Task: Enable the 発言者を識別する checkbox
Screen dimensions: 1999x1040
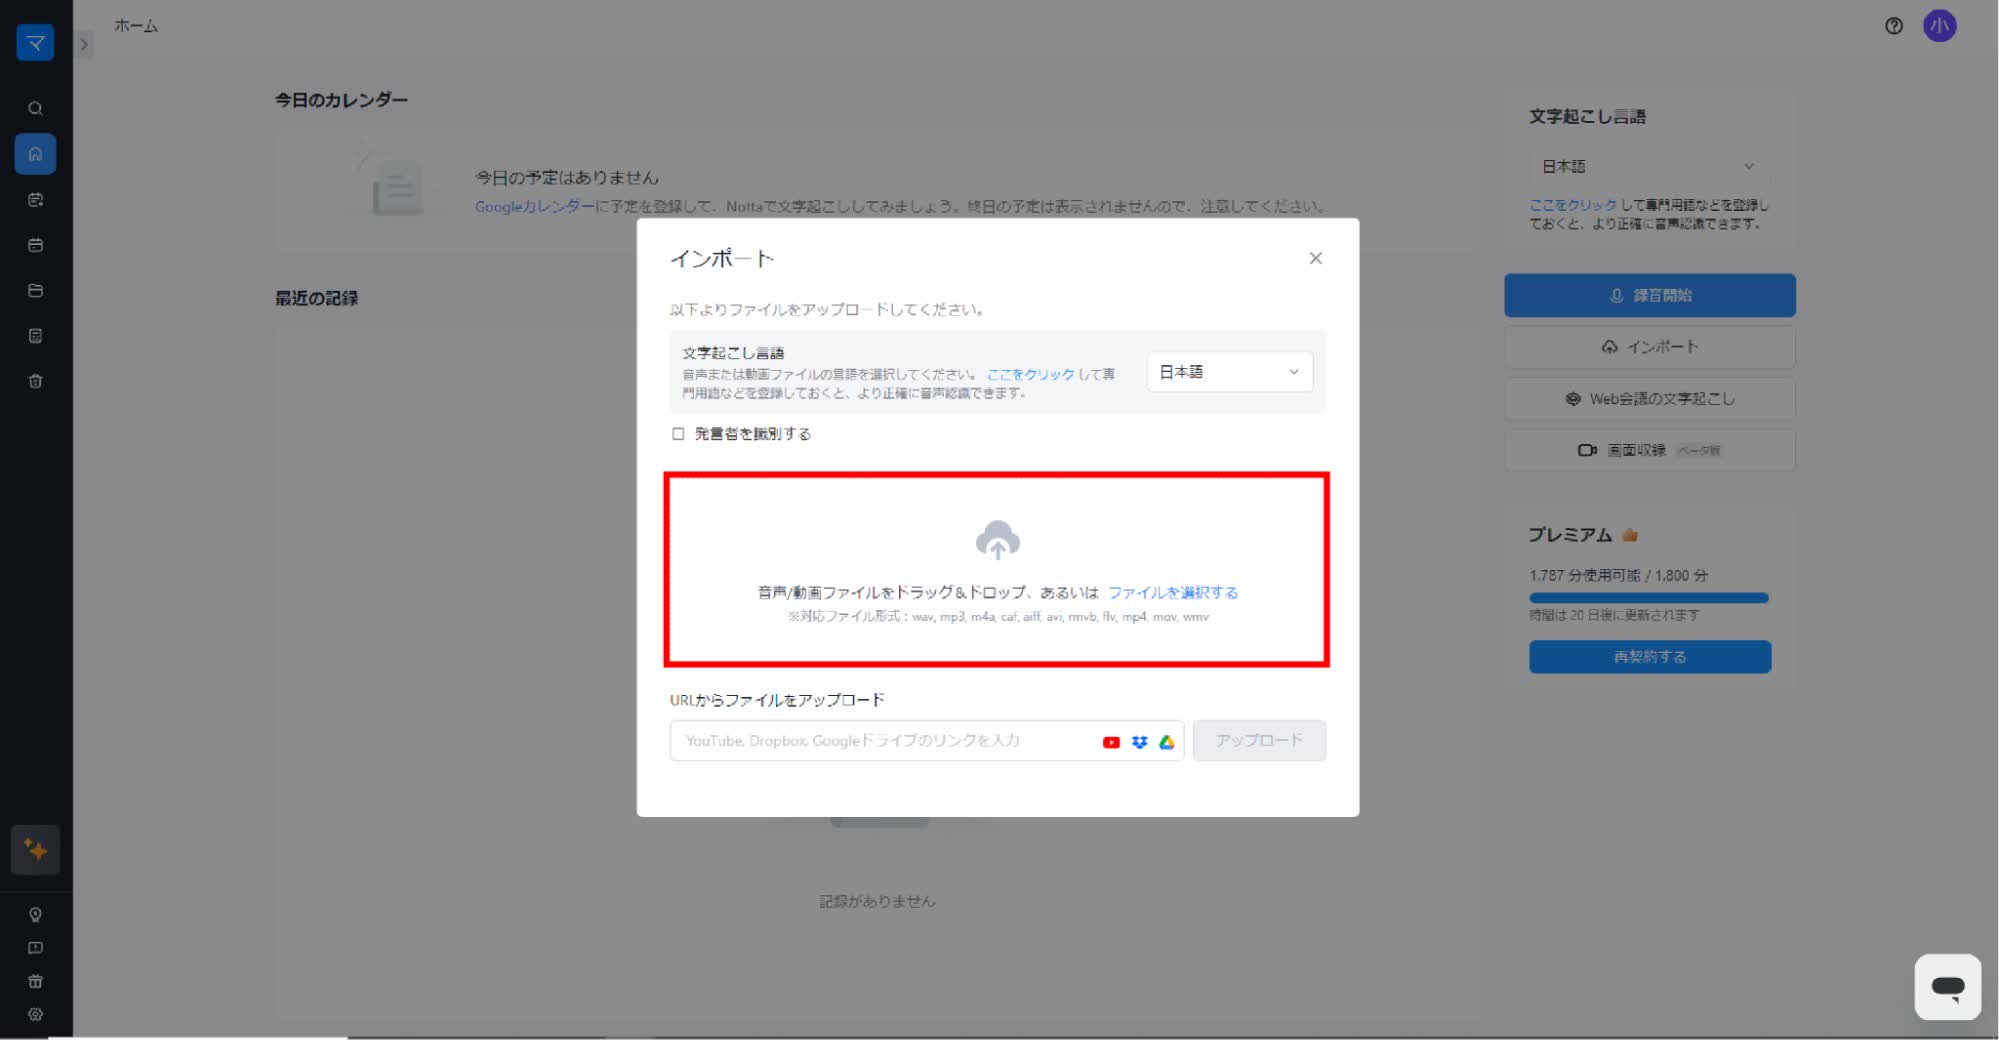Action: pos(678,434)
